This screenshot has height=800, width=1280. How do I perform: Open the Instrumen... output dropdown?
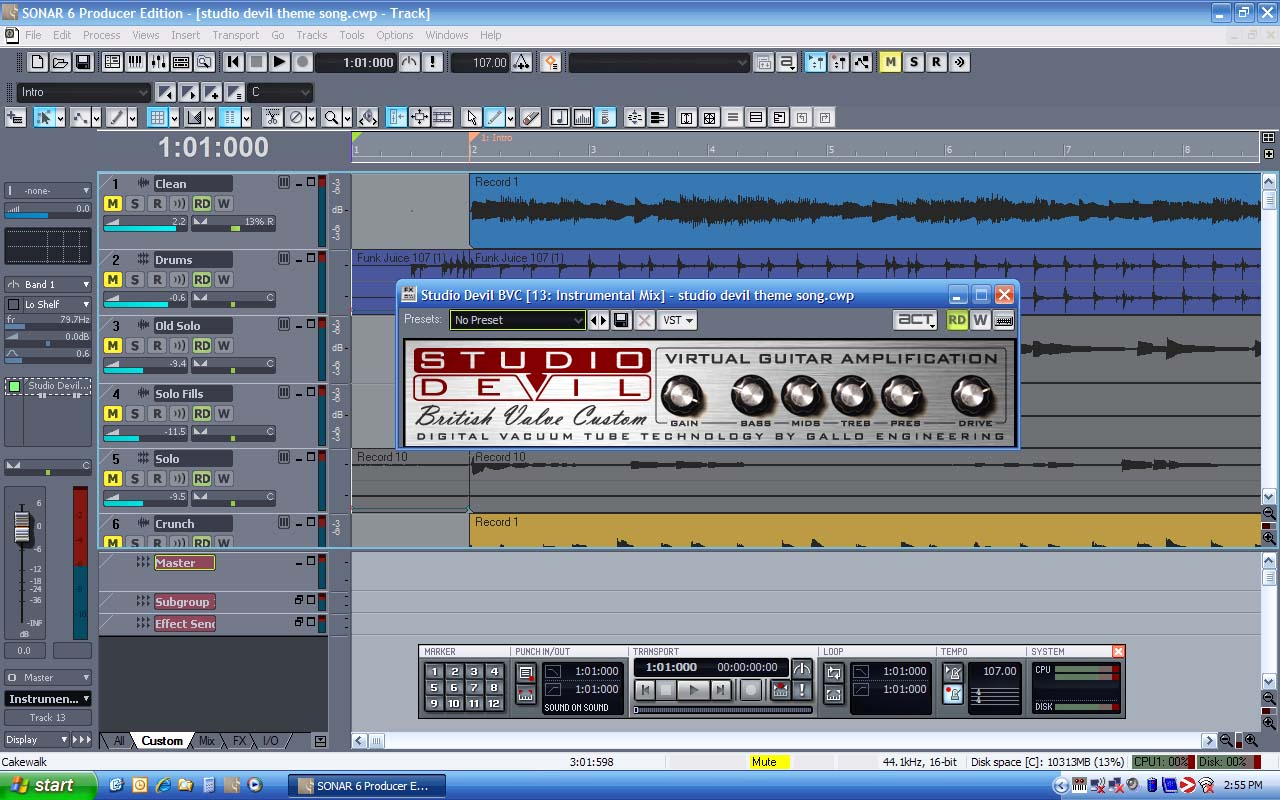pos(48,699)
